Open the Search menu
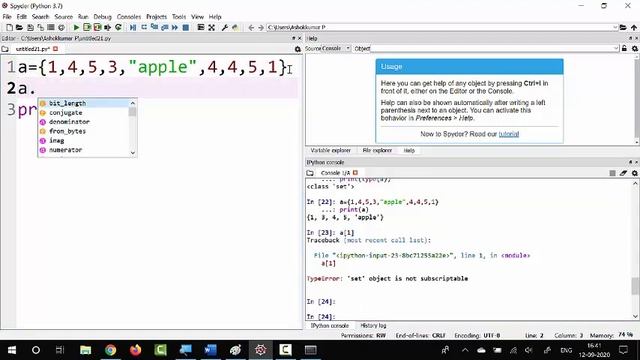 pos(40,17)
